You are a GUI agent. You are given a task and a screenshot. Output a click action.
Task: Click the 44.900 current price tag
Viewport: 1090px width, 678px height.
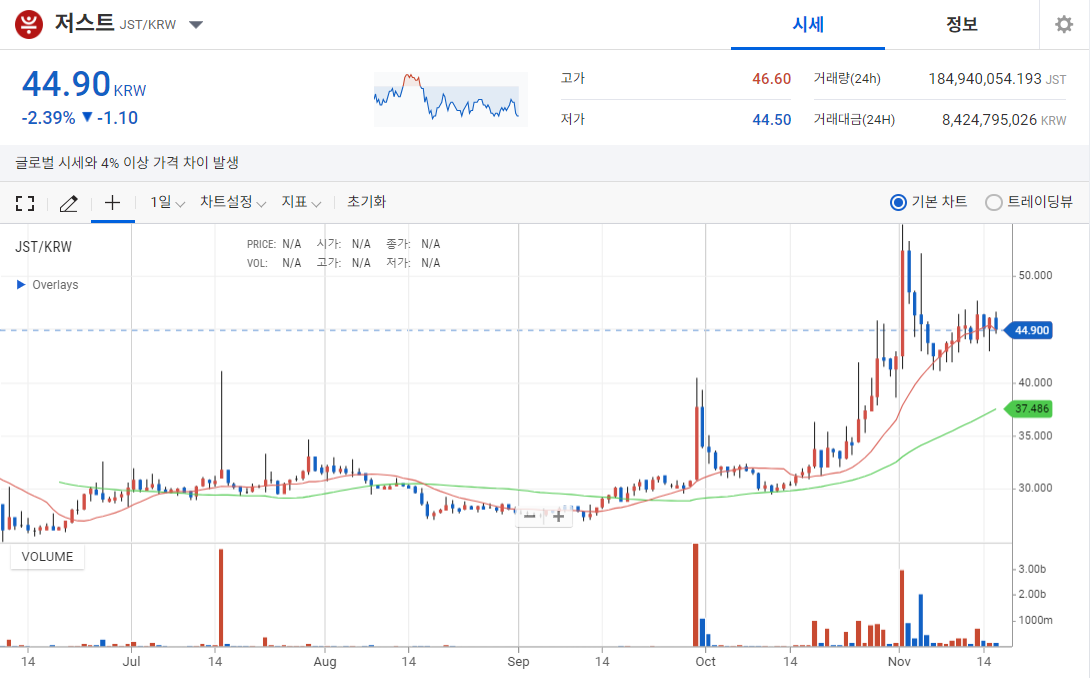tap(1030, 330)
